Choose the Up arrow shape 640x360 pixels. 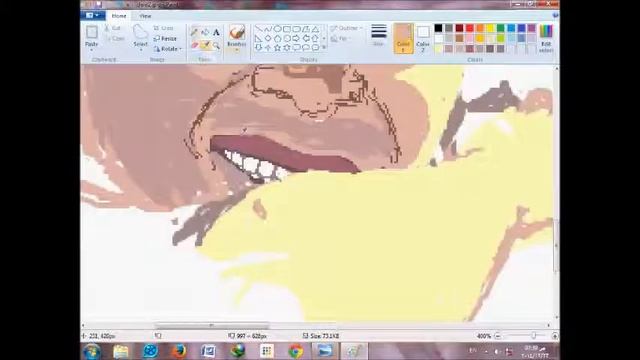coord(268,47)
